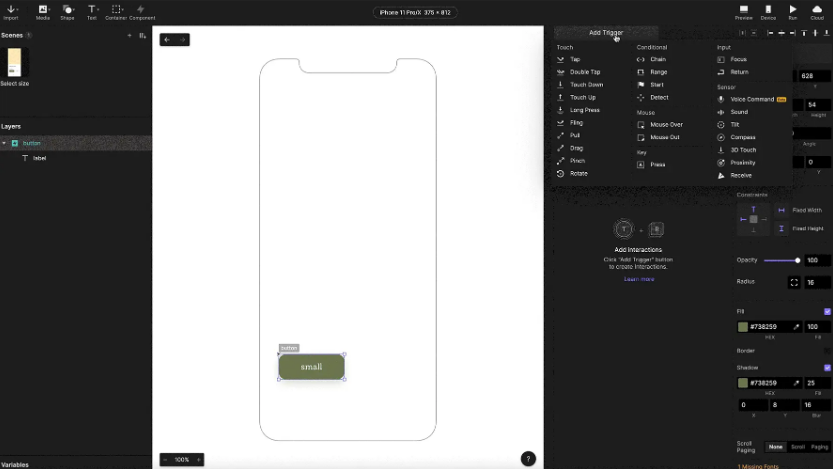The image size is (833, 469).
Task: Toggle Fixed Width constraint
Action: pos(781,210)
